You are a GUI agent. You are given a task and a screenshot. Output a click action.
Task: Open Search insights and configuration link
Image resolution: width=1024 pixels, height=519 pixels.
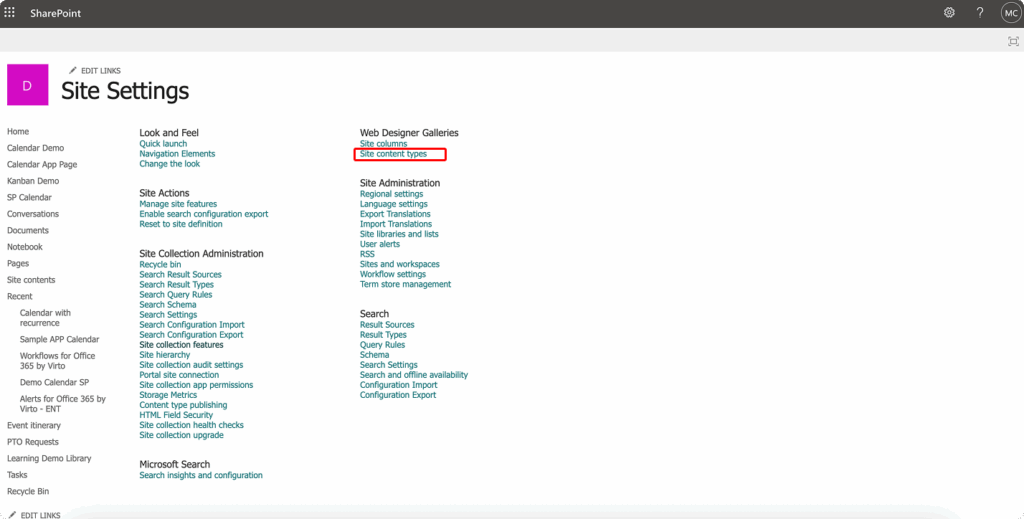(x=200, y=475)
